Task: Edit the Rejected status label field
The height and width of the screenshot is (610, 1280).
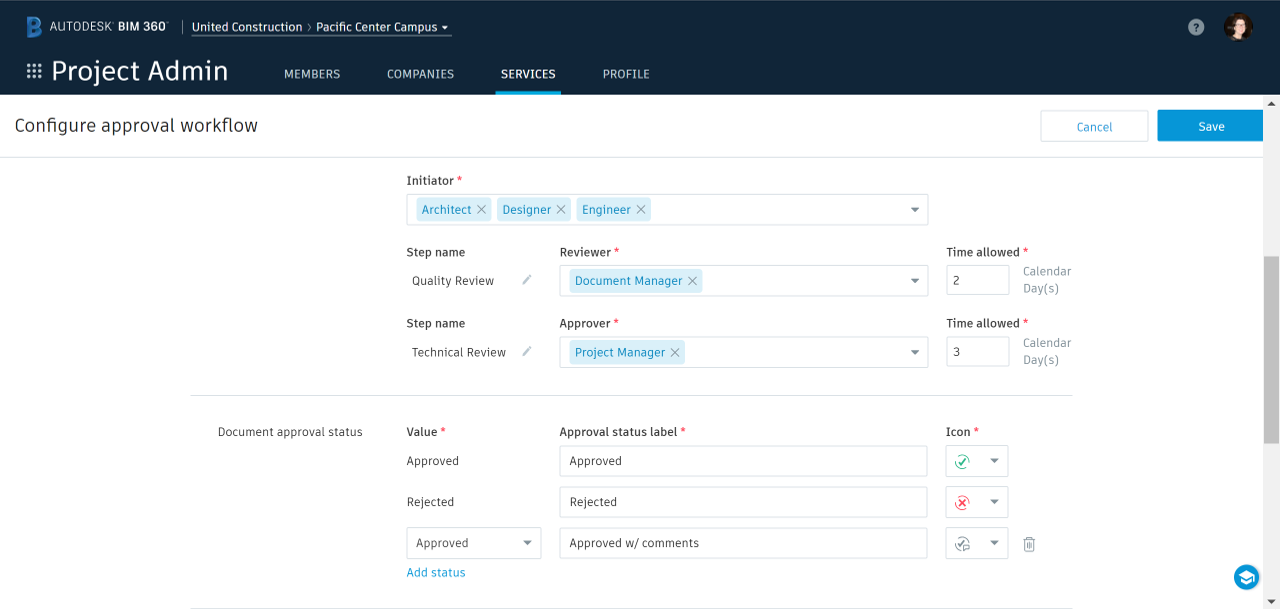Action: pyautogui.click(x=744, y=502)
